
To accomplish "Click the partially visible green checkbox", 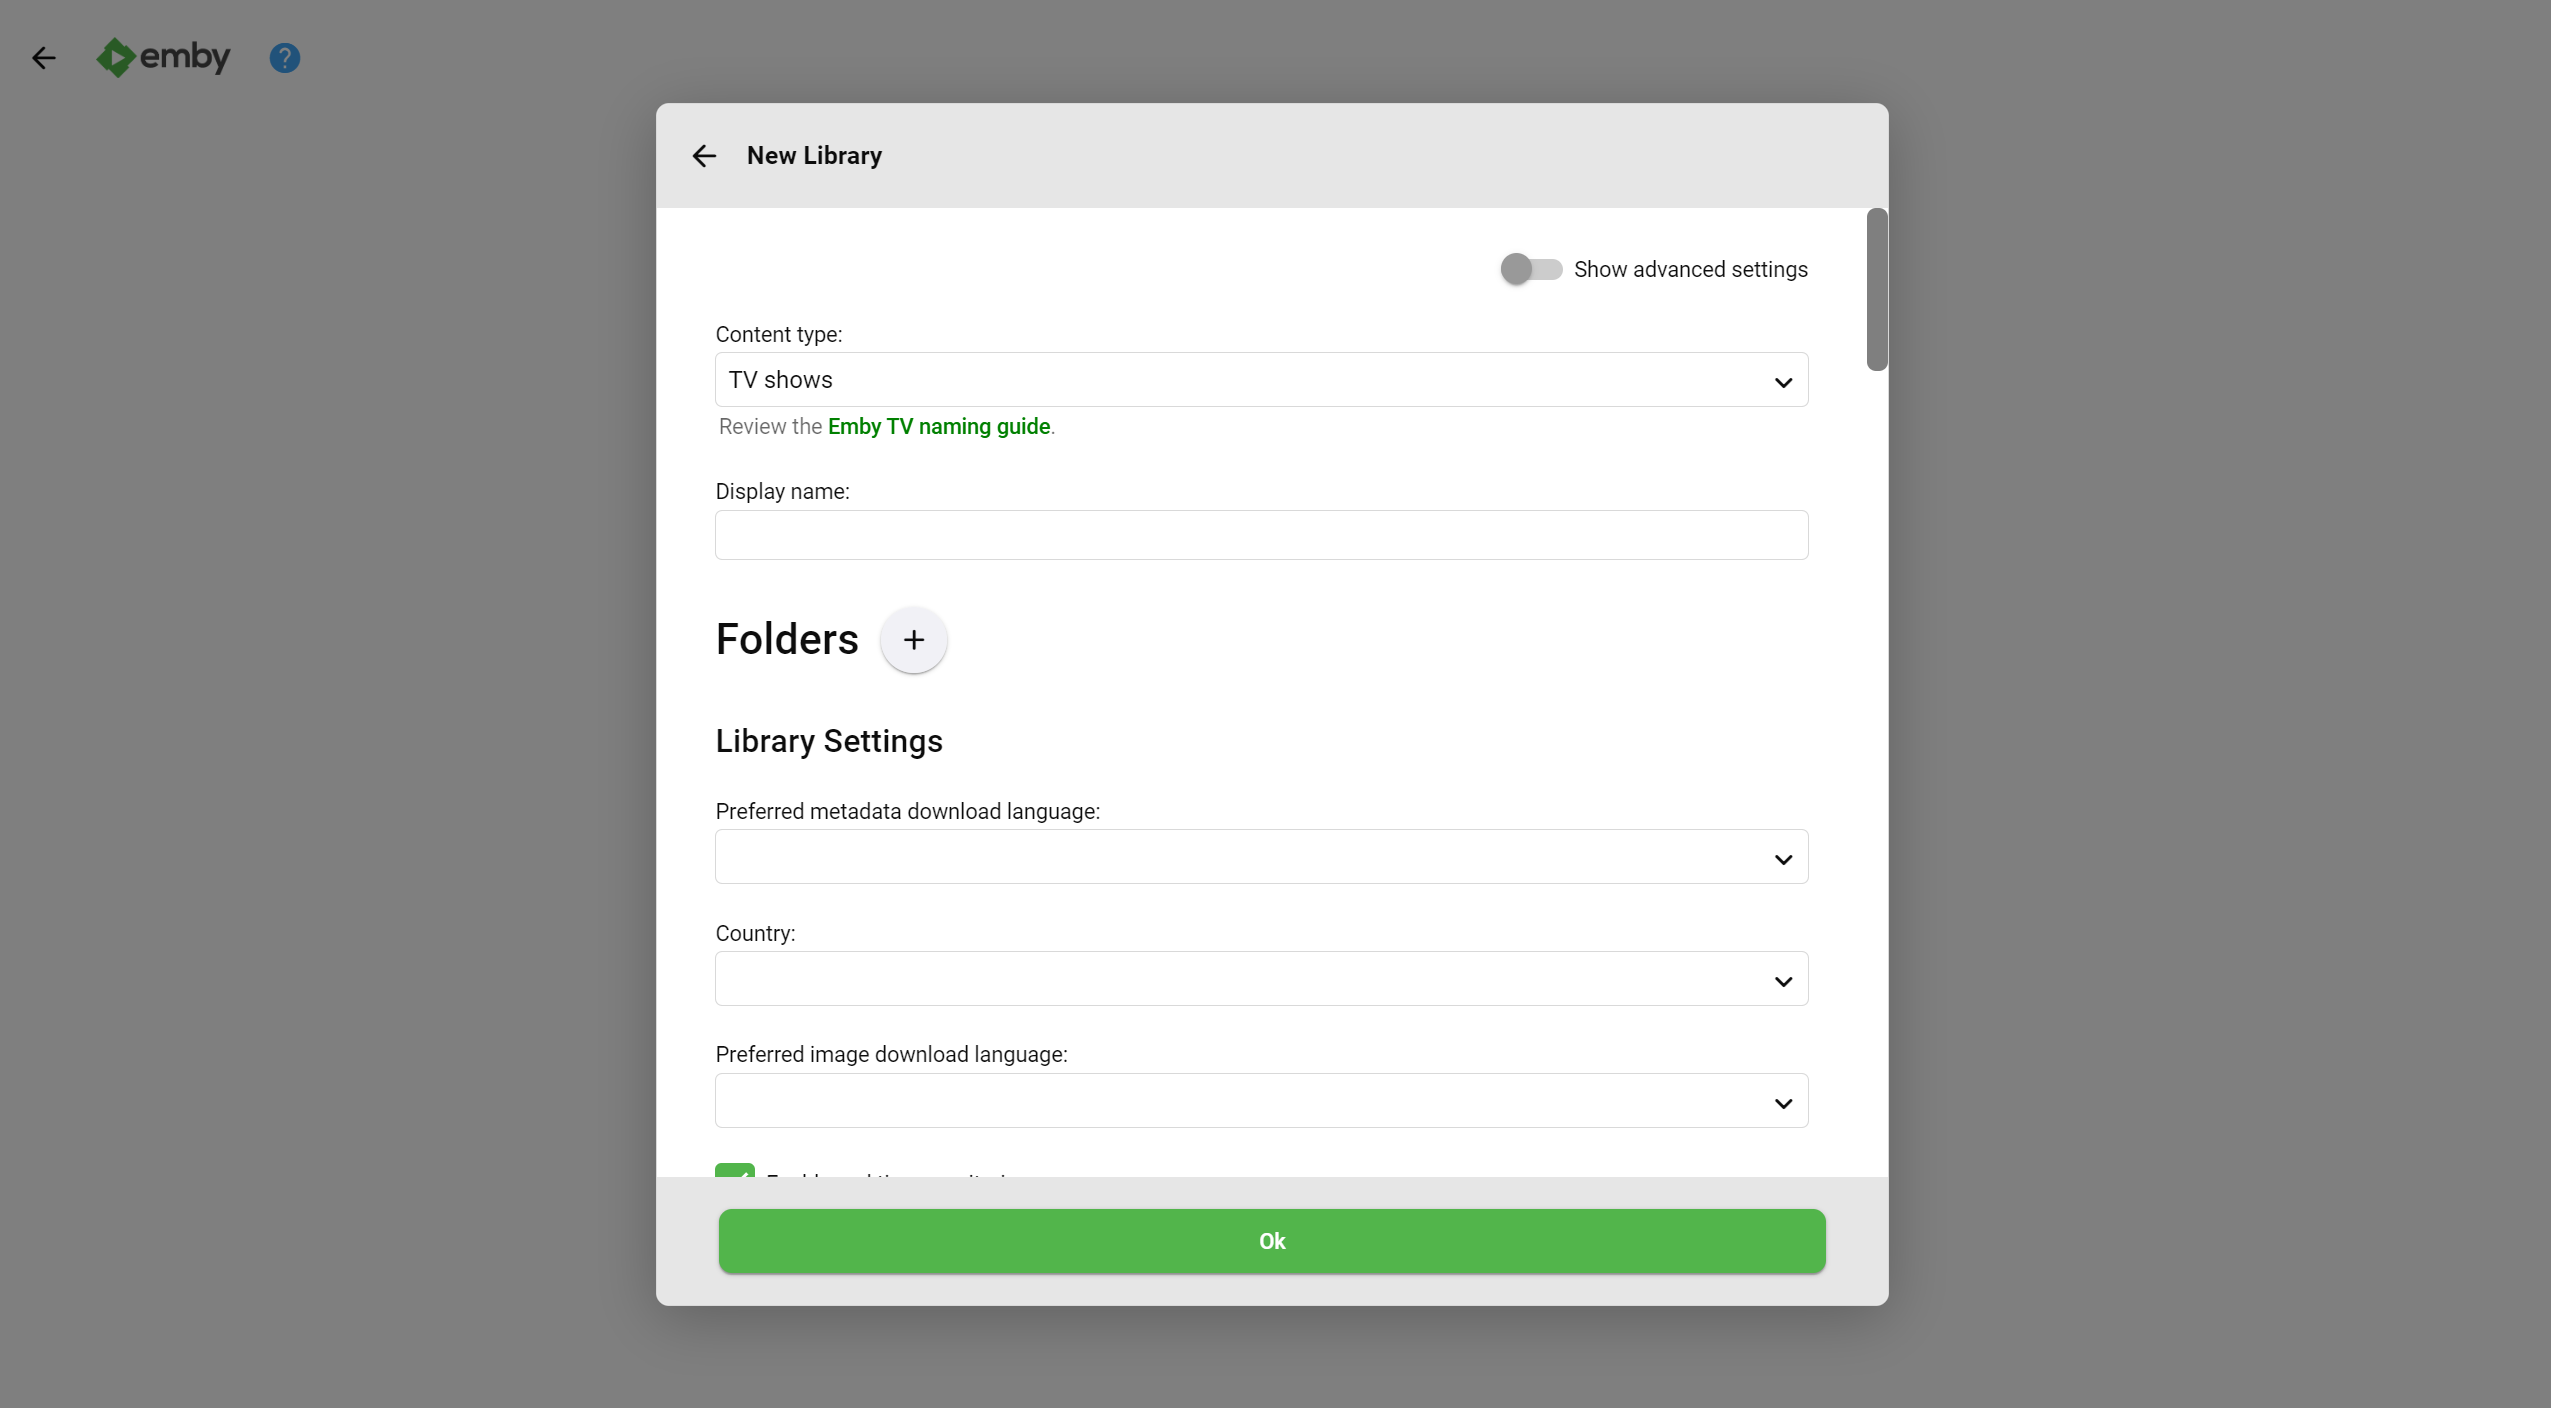I will tap(735, 1170).
